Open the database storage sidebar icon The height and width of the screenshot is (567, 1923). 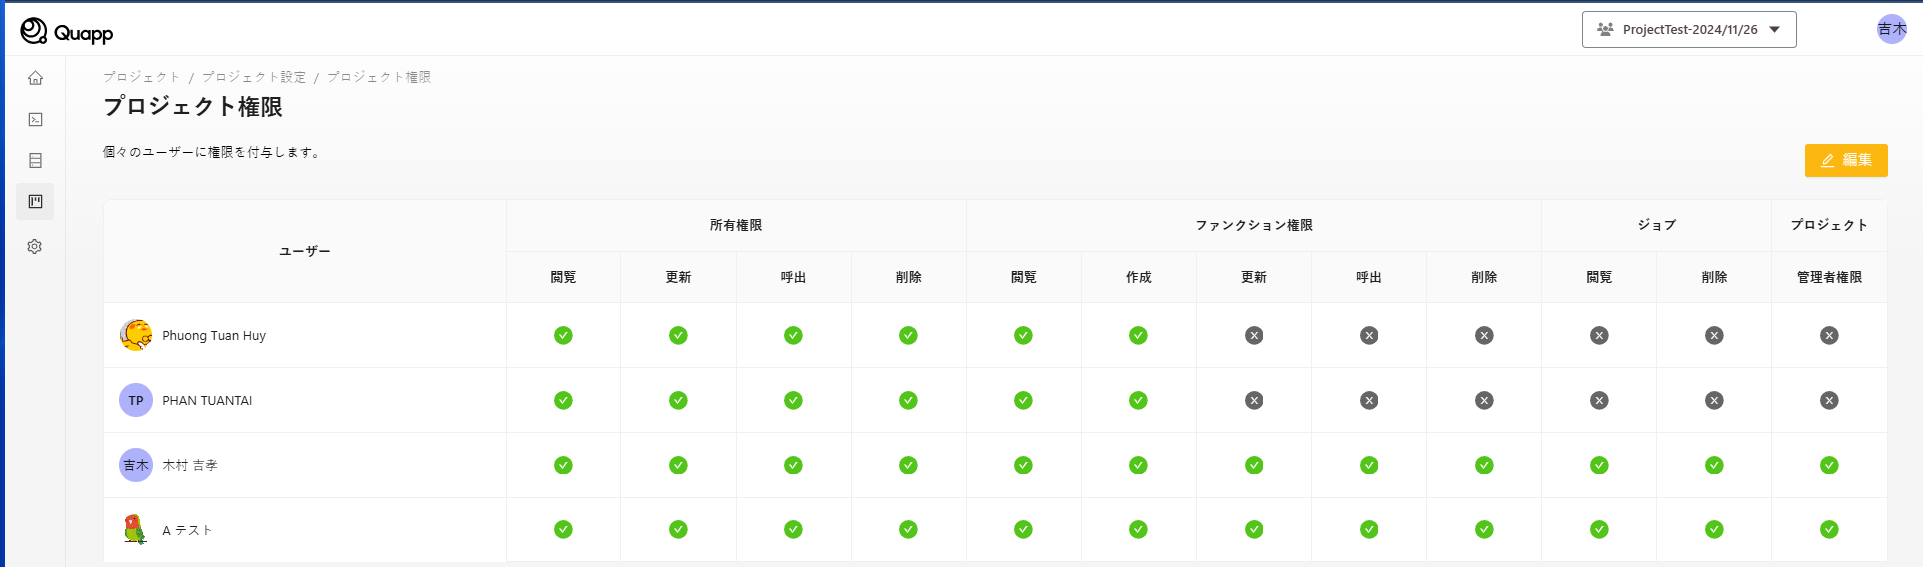[x=35, y=161]
